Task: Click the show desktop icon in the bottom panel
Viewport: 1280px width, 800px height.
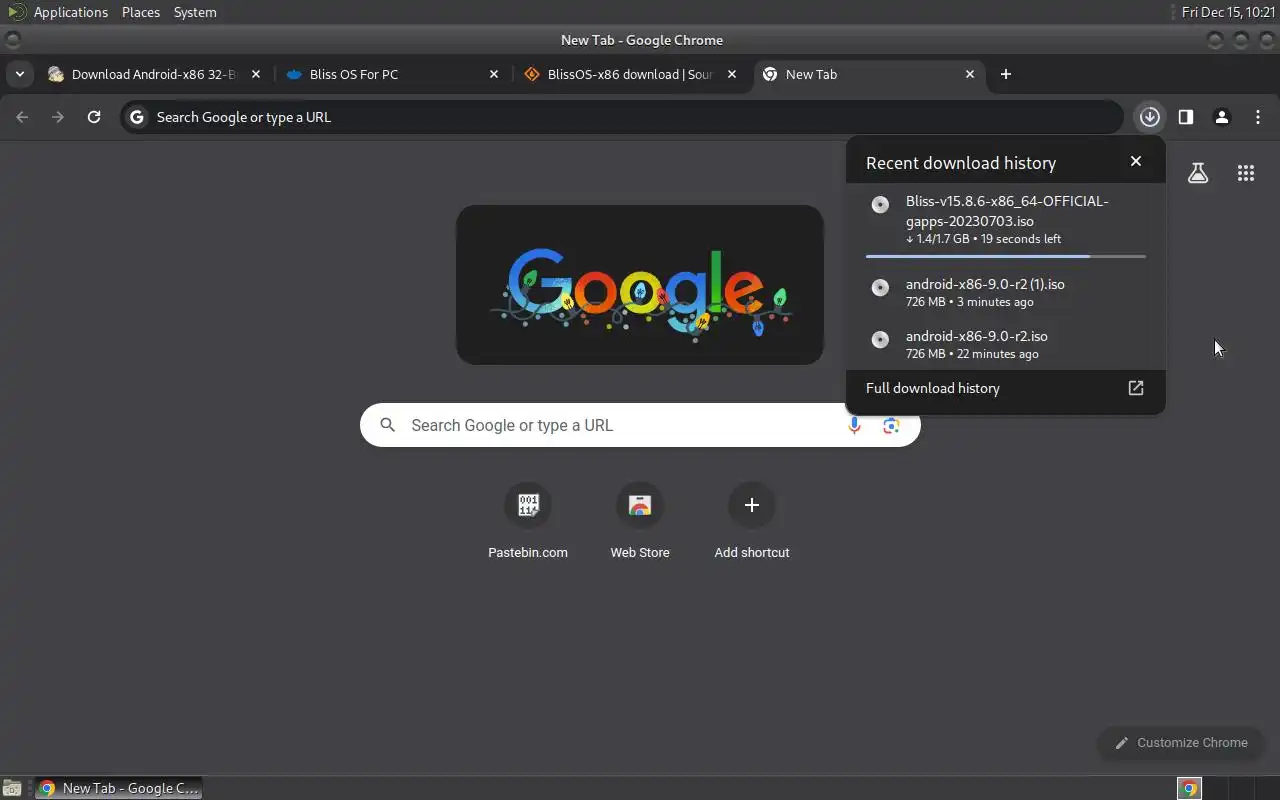Action: [x=12, y=788]
